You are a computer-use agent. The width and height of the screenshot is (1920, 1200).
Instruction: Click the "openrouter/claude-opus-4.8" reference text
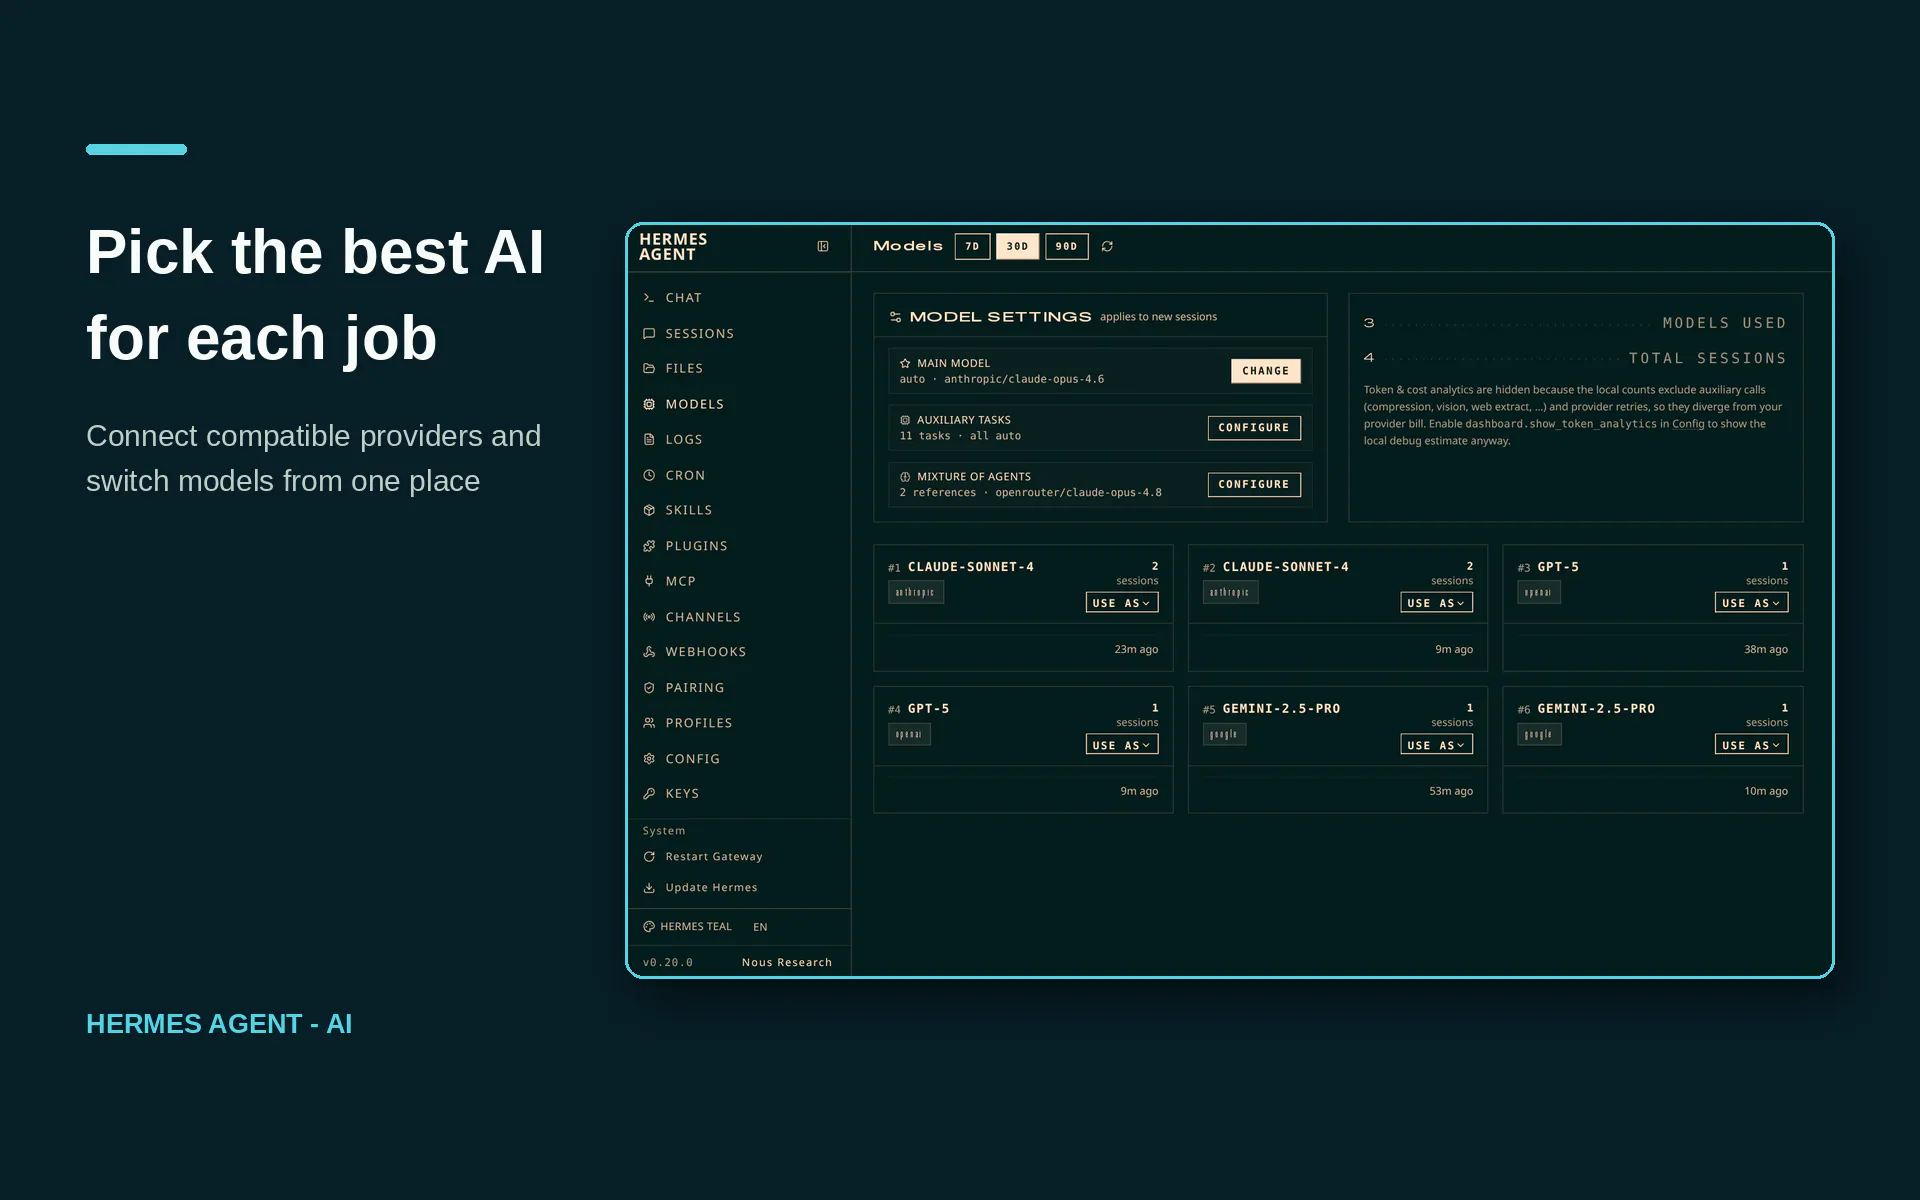coord(1078,493)
